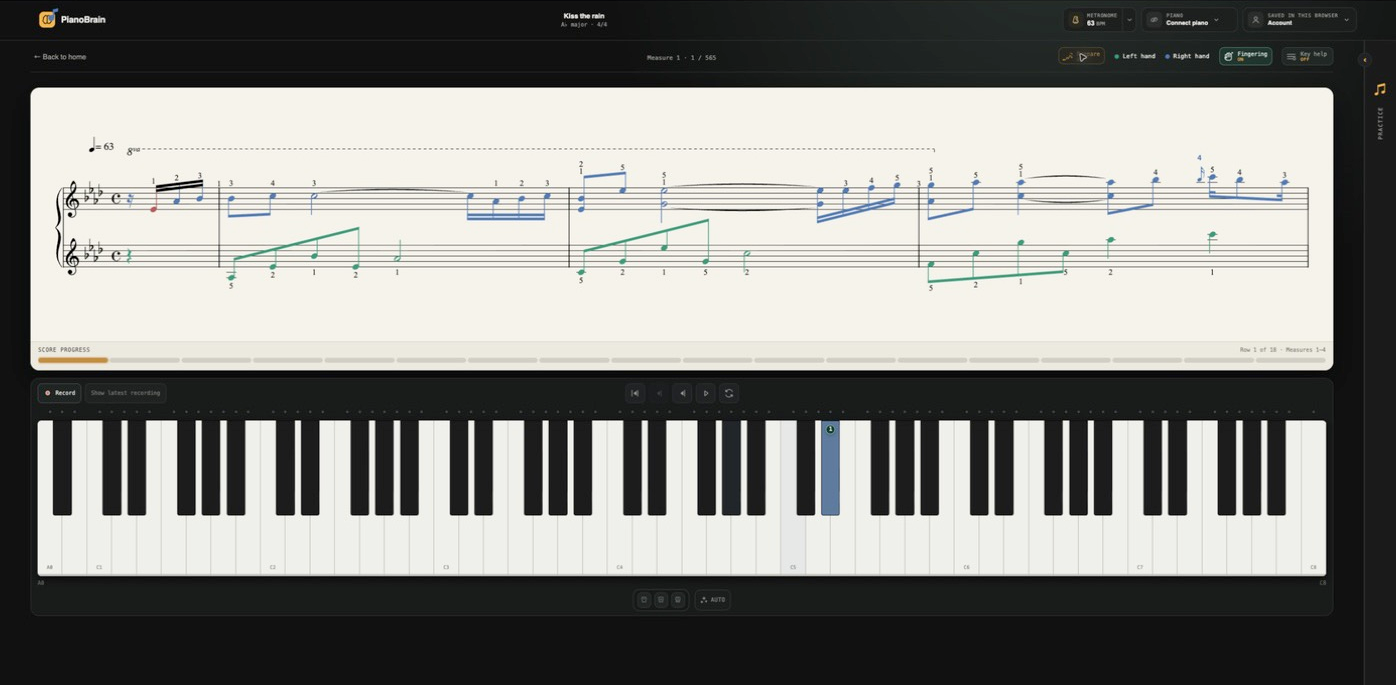
Task: Toggle Right hand visibility
Action: (x=1187, y=56)
